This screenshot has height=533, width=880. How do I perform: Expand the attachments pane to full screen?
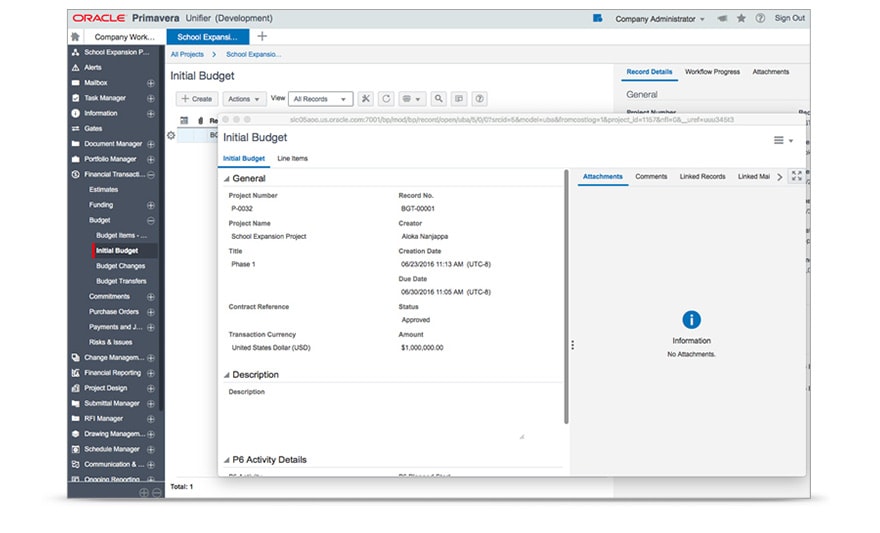(x=796, y=176)
